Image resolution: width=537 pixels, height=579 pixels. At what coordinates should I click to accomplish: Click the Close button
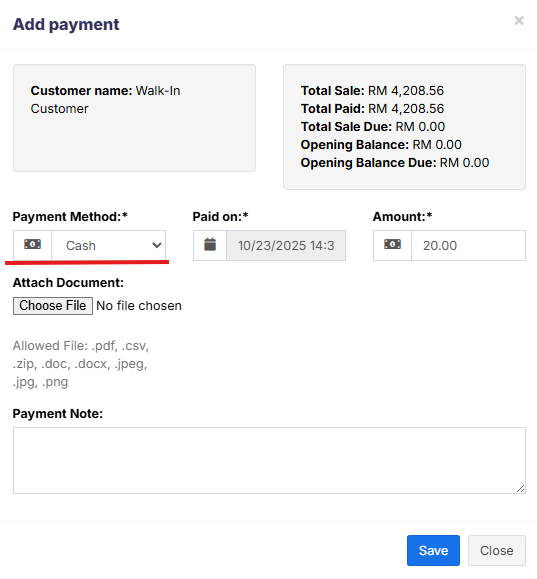click(497, 551)
